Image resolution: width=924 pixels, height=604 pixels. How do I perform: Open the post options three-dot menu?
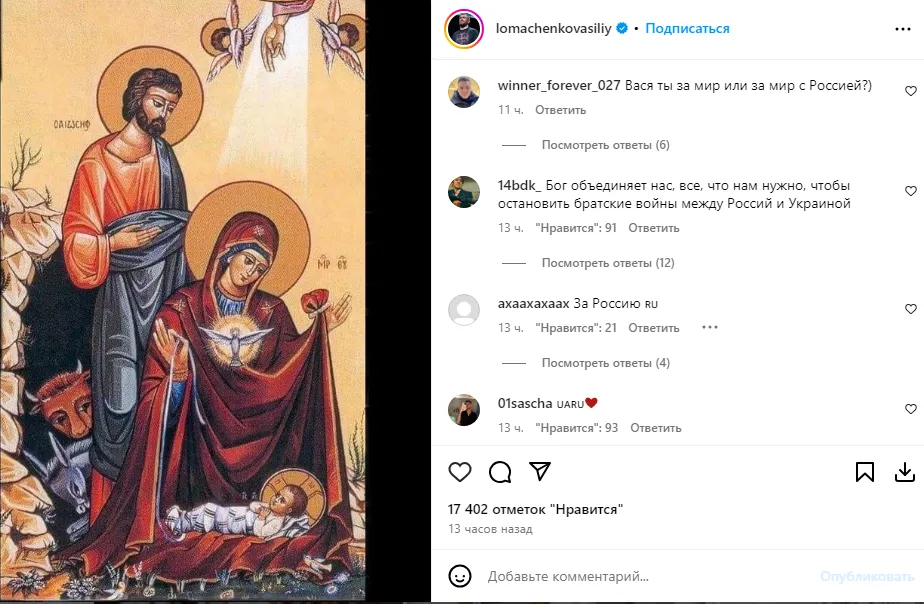(902, 29)
